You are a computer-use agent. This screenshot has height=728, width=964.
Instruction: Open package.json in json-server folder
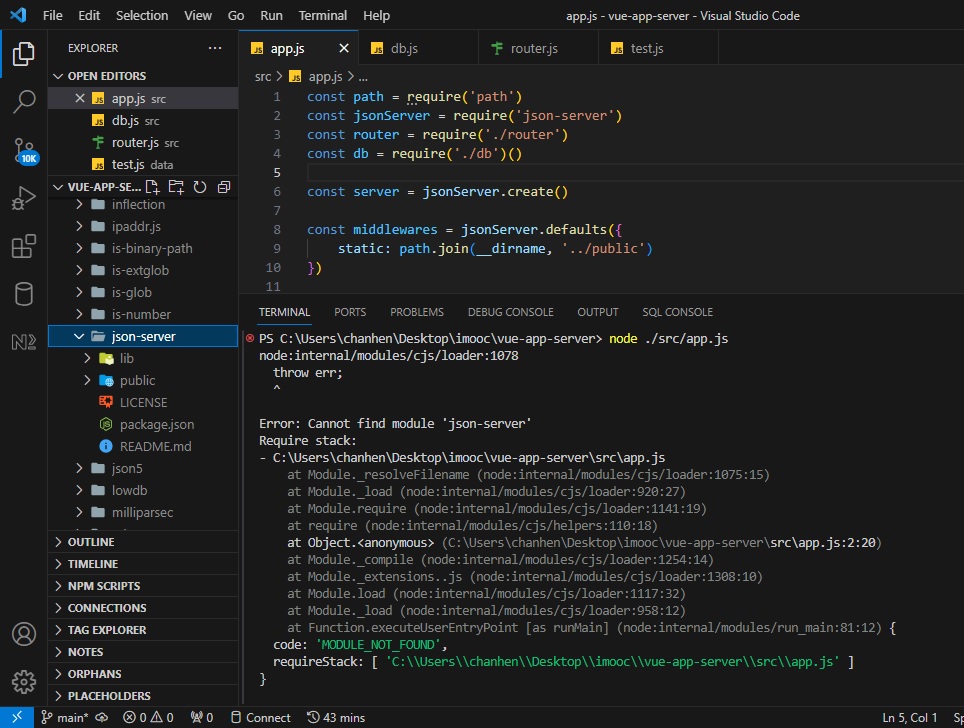pos(156,425)
